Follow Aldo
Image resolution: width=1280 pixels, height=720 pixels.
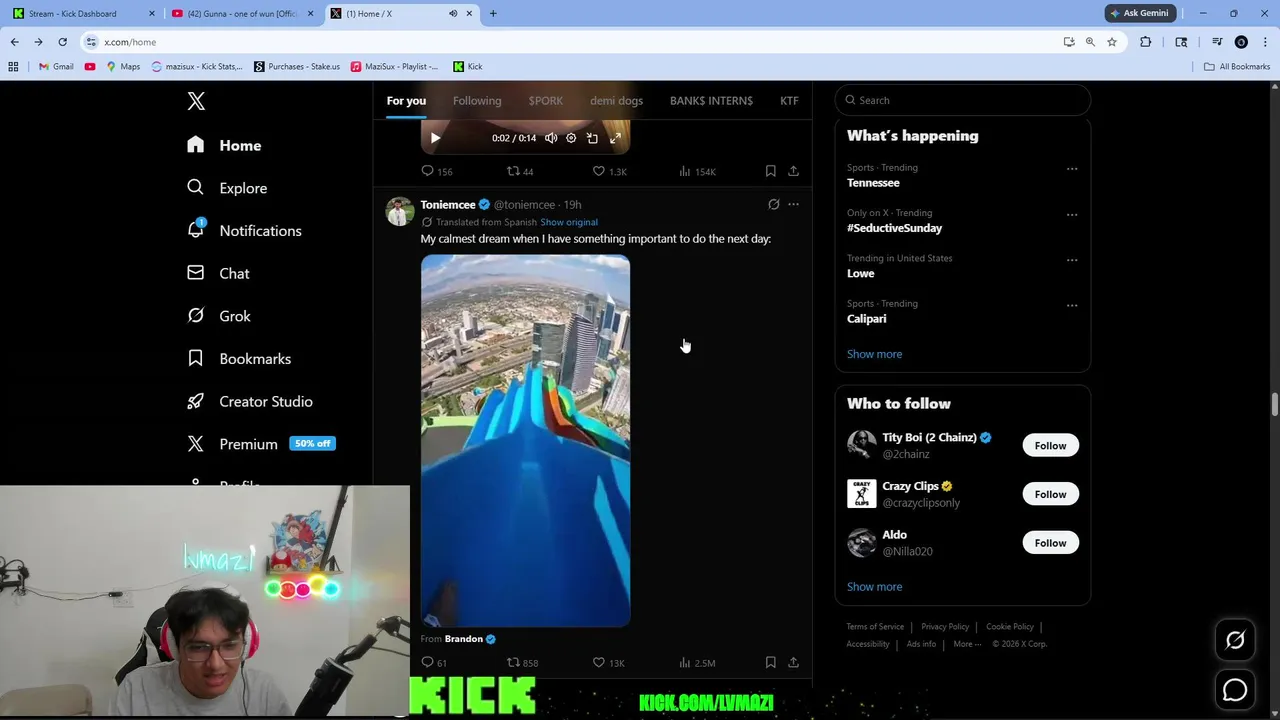point(1050,543)
